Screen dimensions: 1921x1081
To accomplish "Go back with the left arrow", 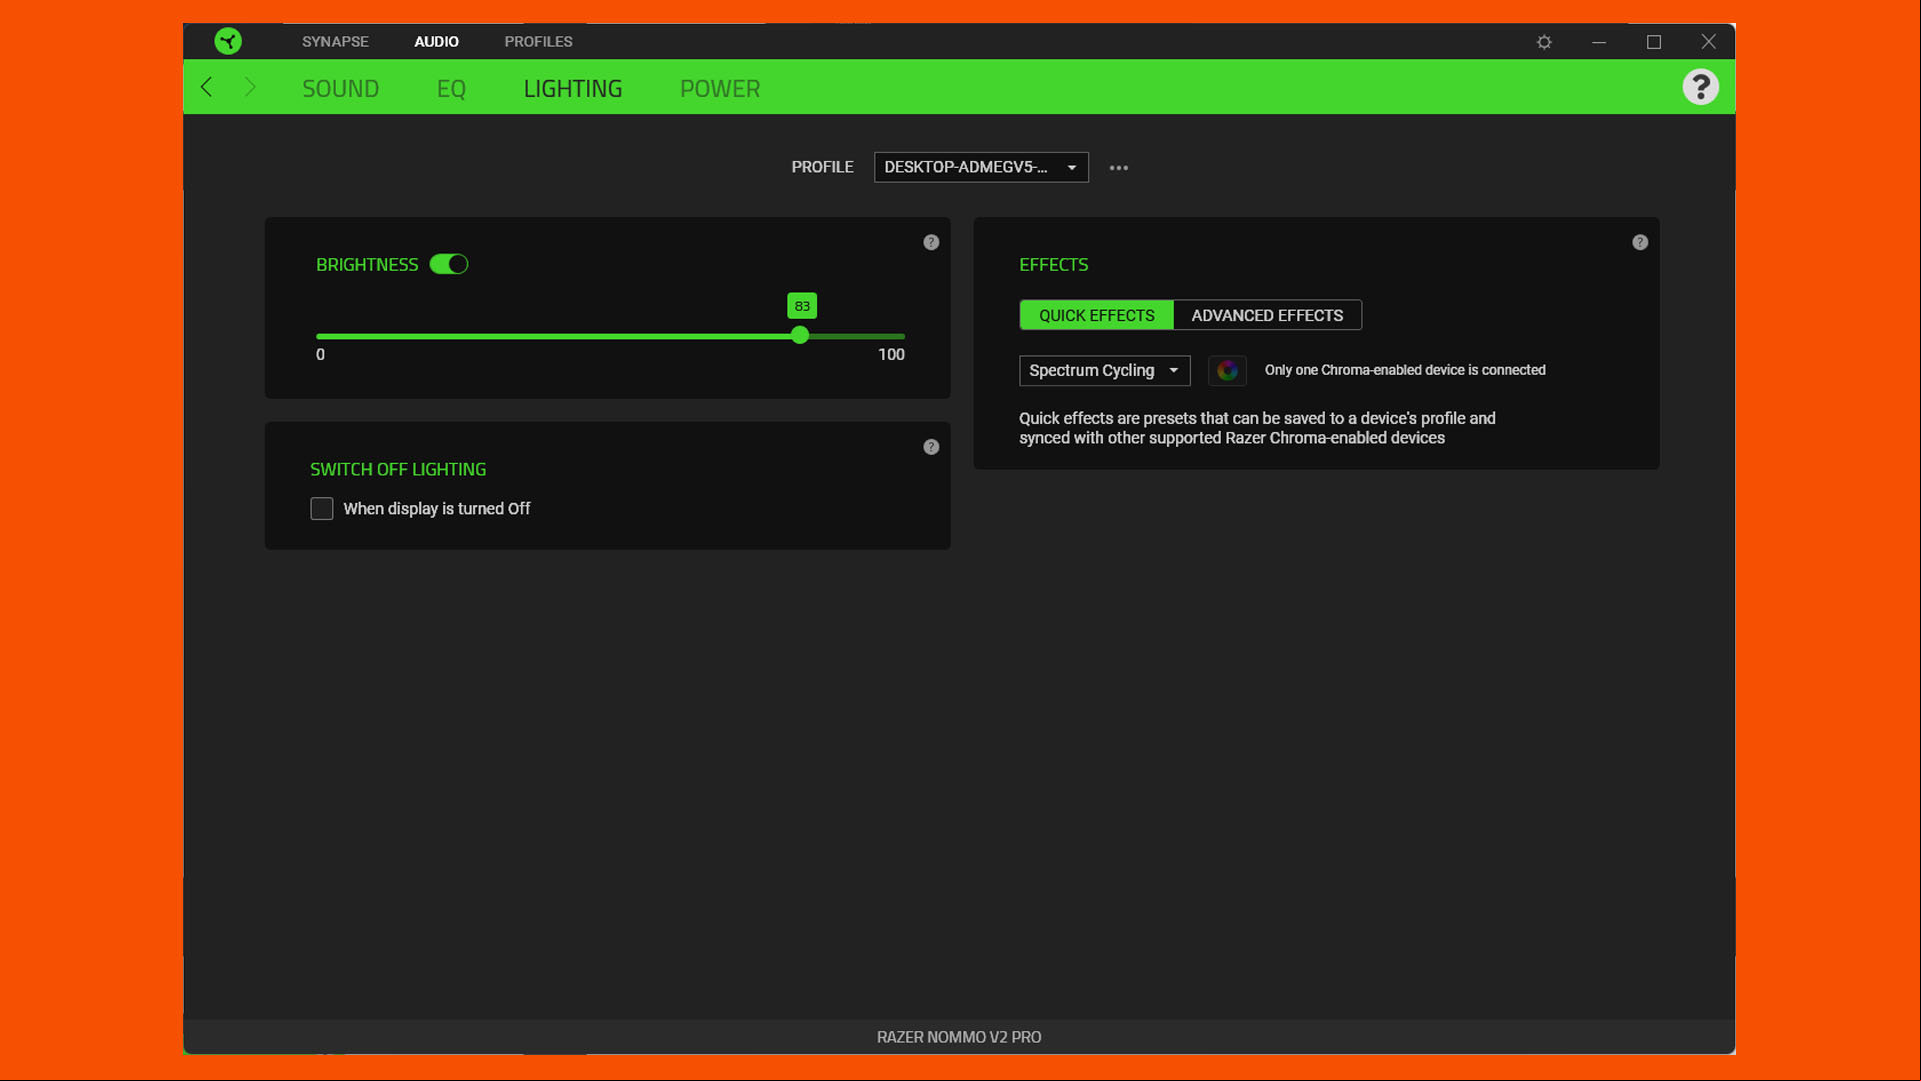I will point(207,87).
